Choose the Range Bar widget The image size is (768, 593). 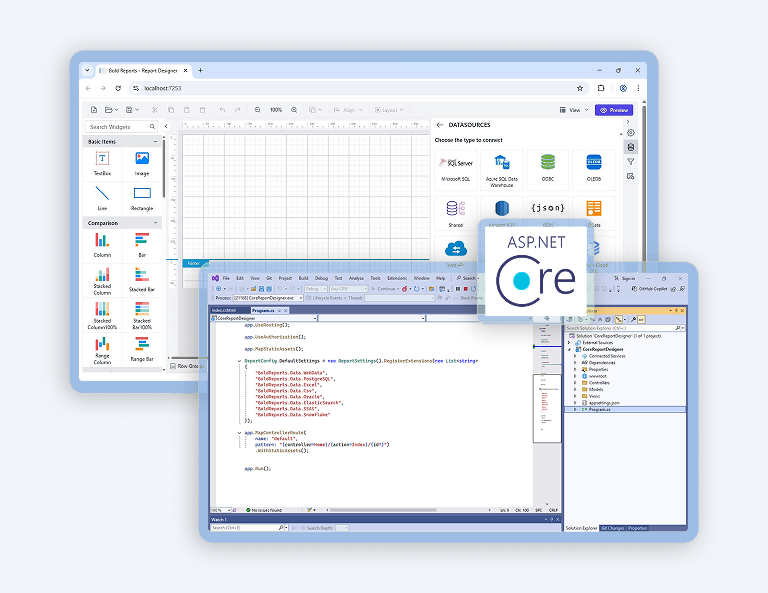point(142,350)
